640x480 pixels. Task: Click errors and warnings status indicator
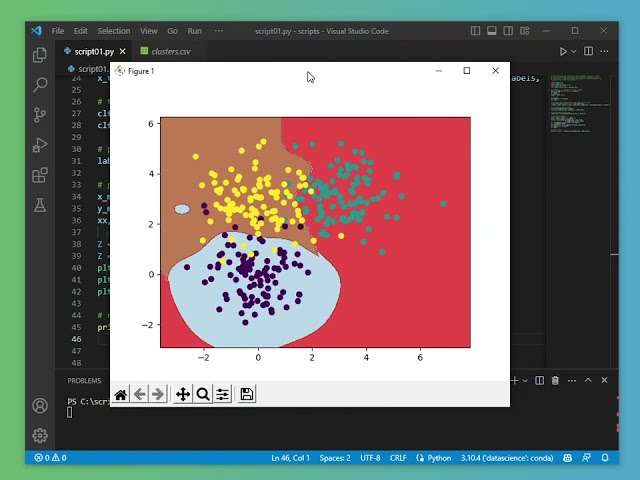pyautogui.click(x=51, y=458)
